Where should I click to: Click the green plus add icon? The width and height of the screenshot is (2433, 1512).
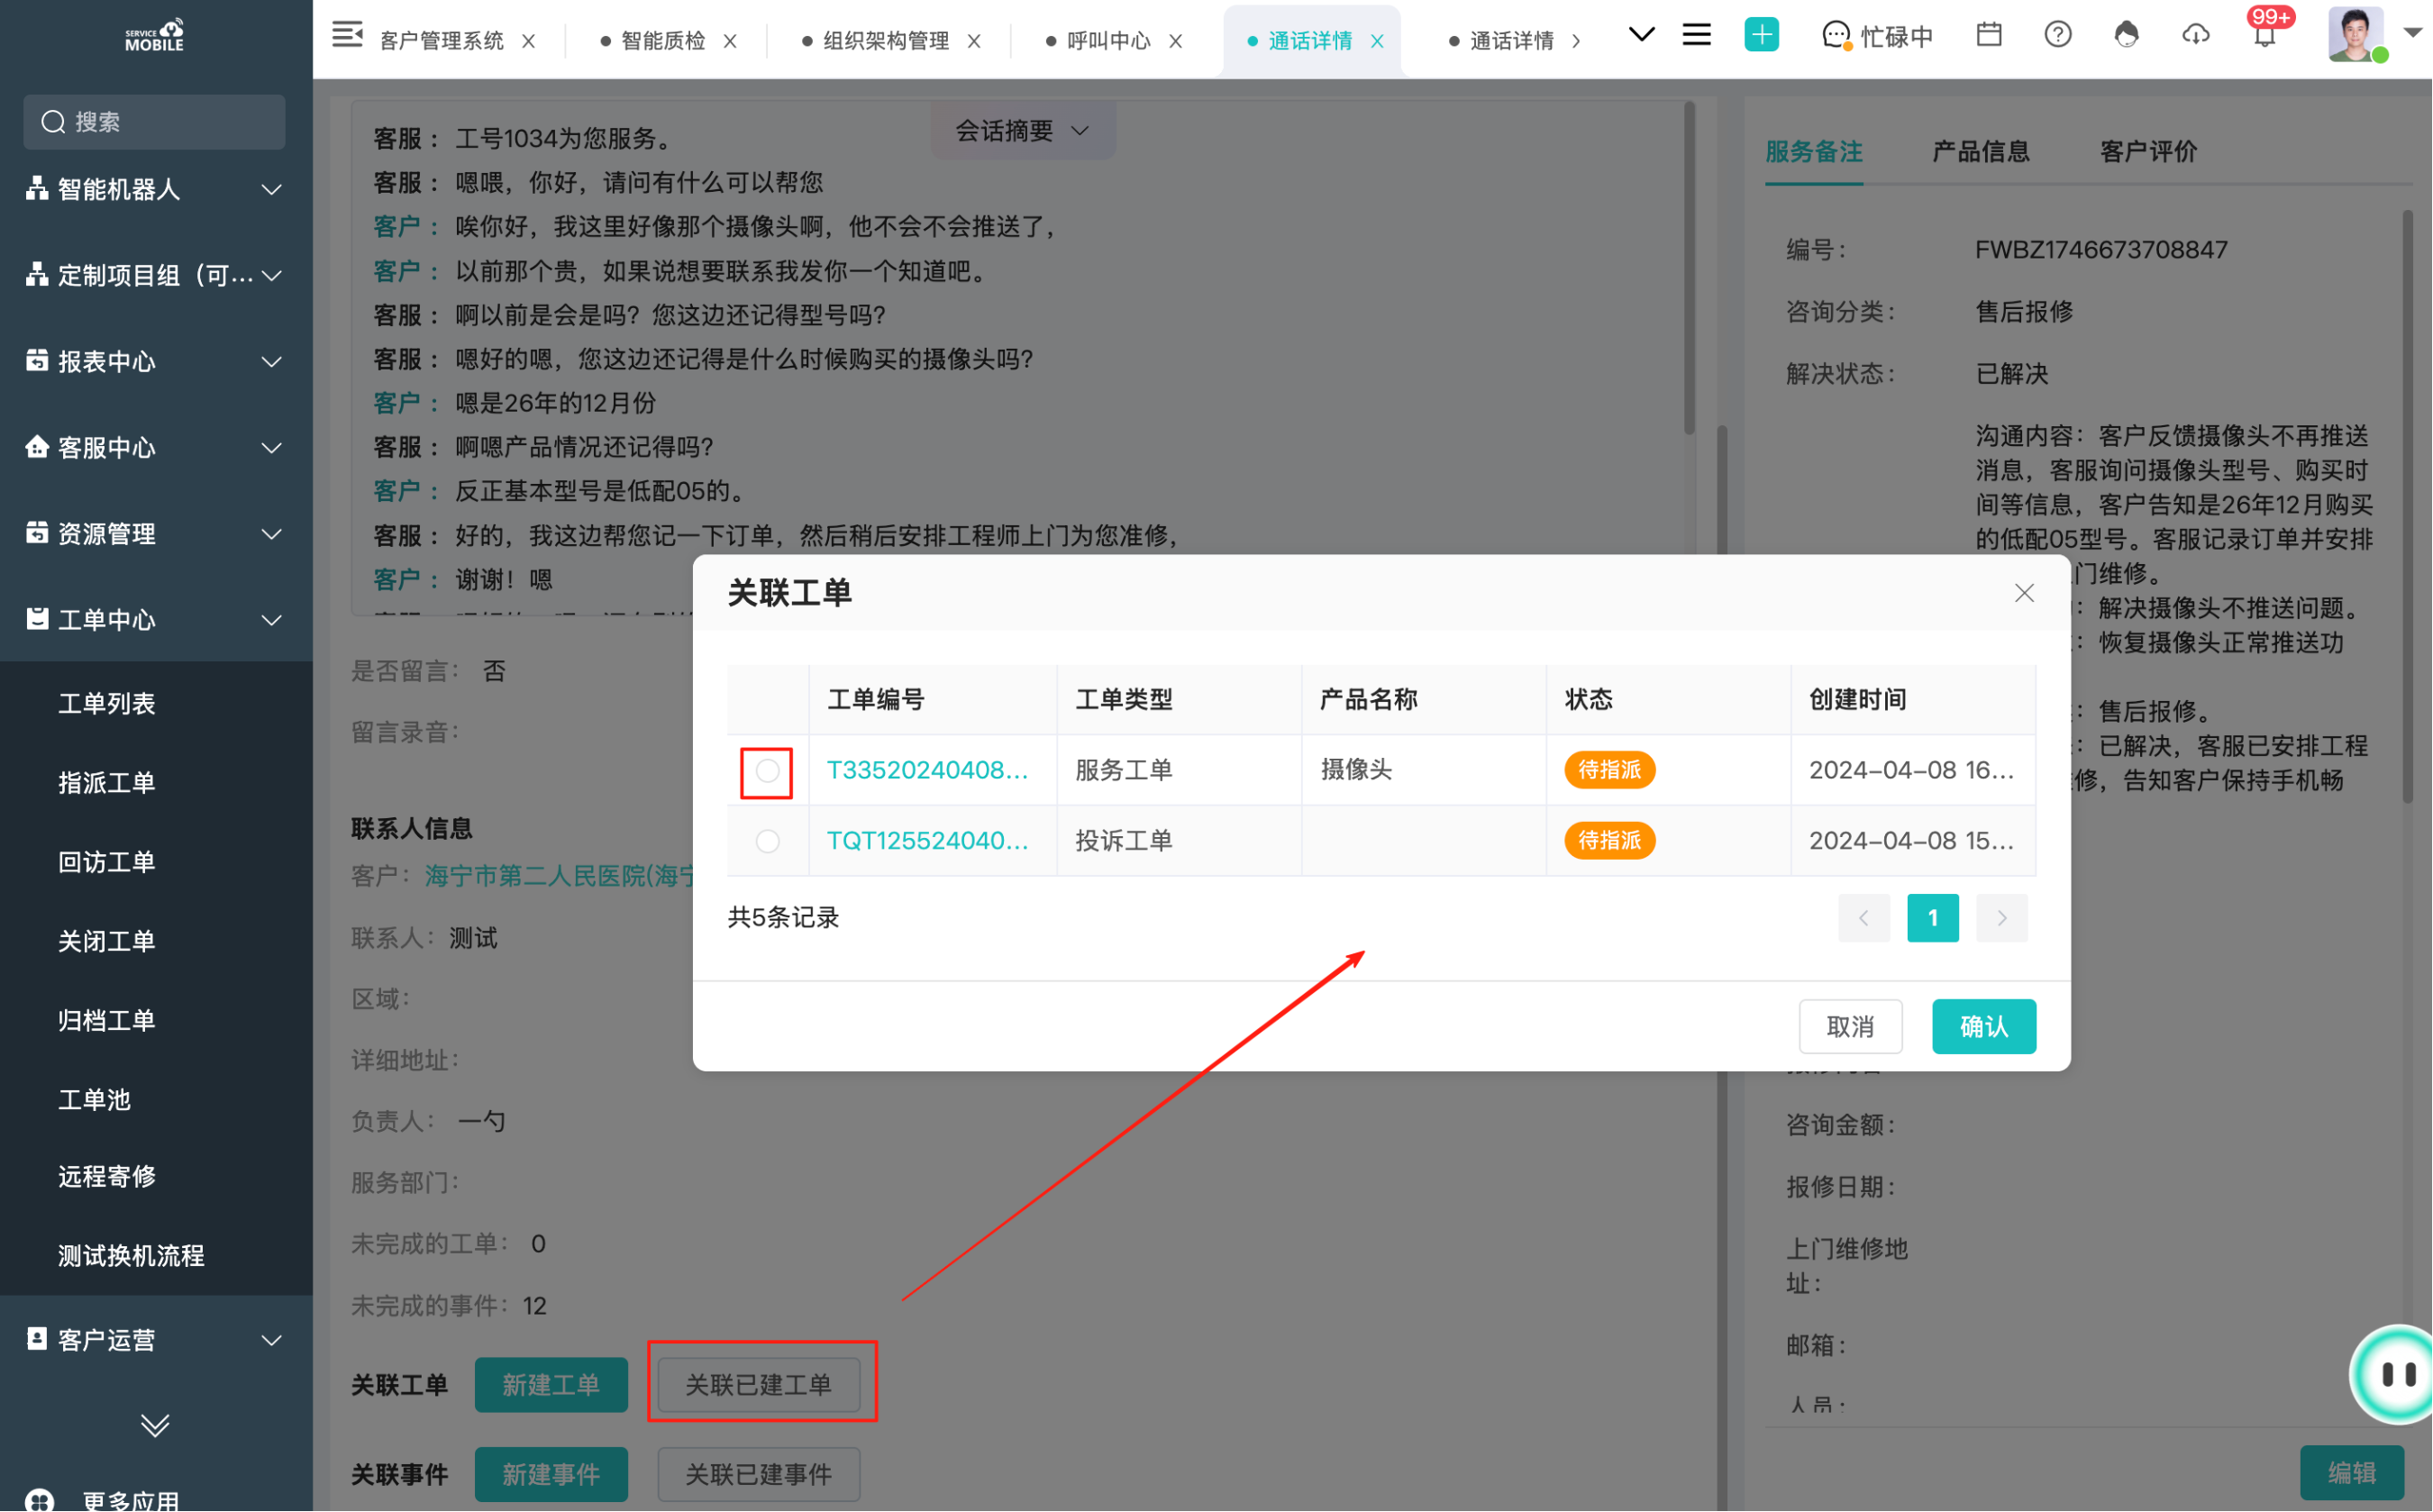[1761, 35]
